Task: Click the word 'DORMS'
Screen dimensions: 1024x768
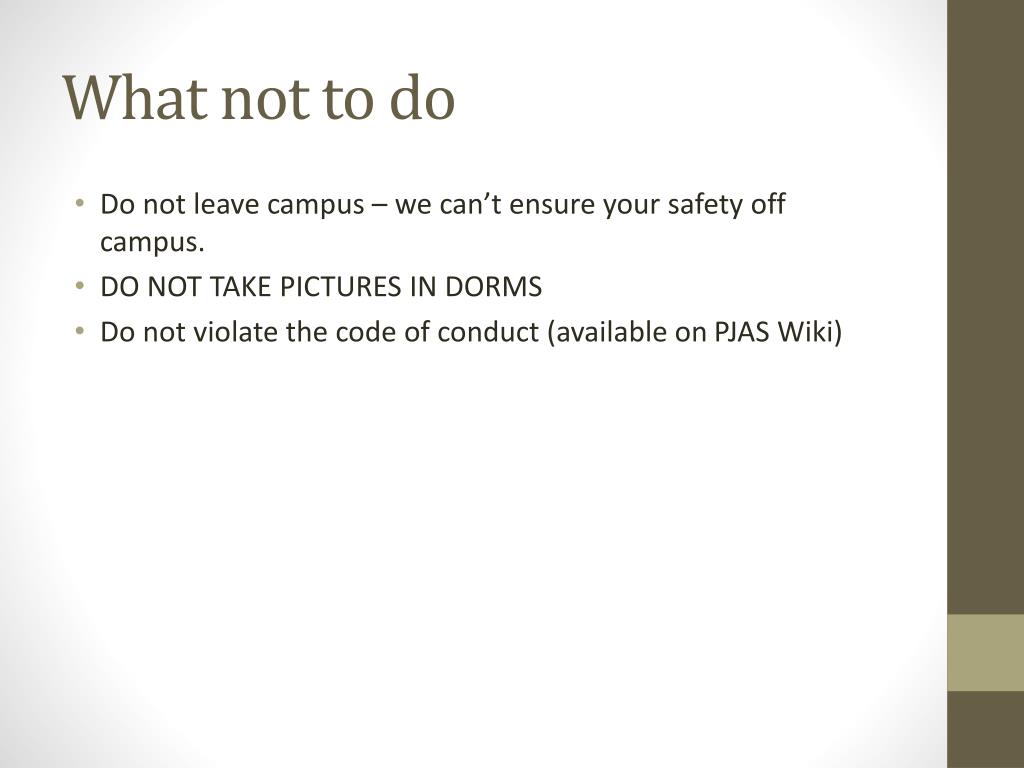Action: coord(494,287)
